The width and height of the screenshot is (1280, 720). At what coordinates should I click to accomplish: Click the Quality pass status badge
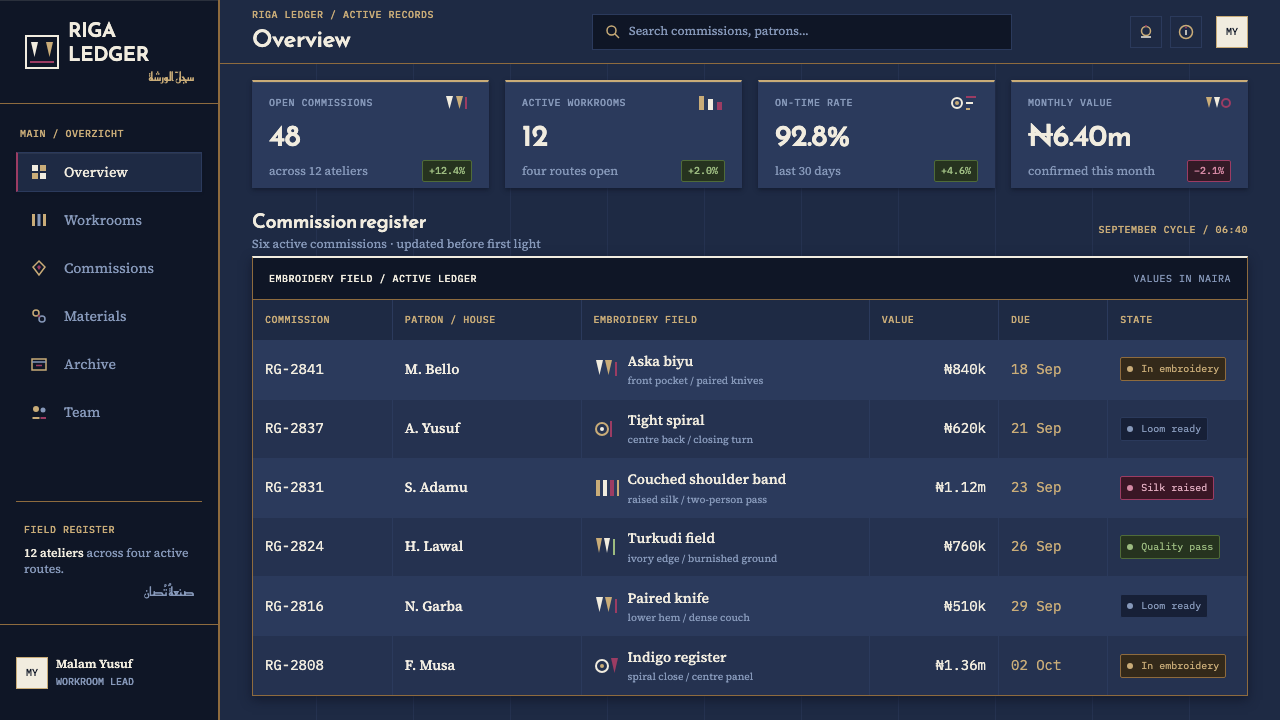1170,547
